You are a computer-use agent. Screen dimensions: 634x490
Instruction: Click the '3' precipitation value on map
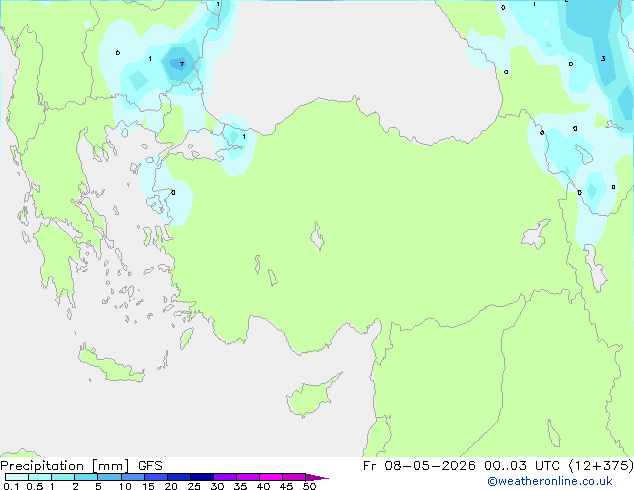(603, 59)
